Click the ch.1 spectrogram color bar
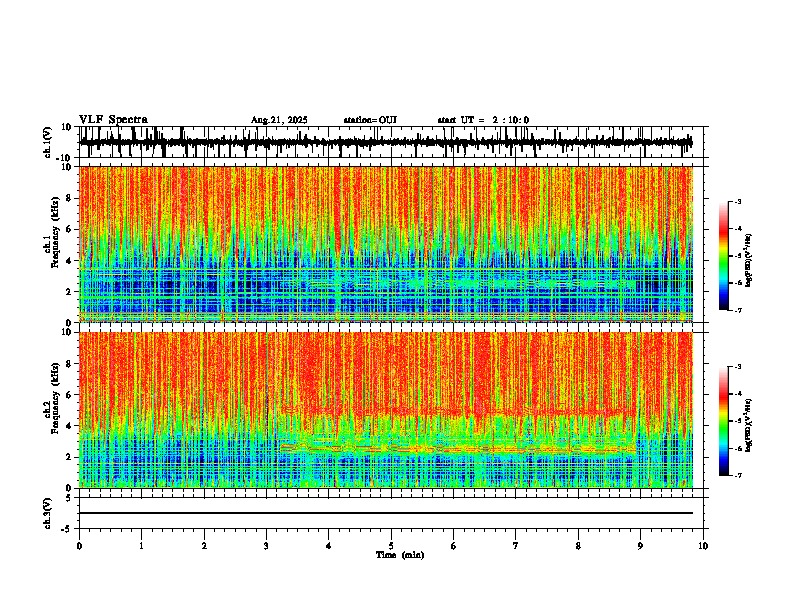 724,256
